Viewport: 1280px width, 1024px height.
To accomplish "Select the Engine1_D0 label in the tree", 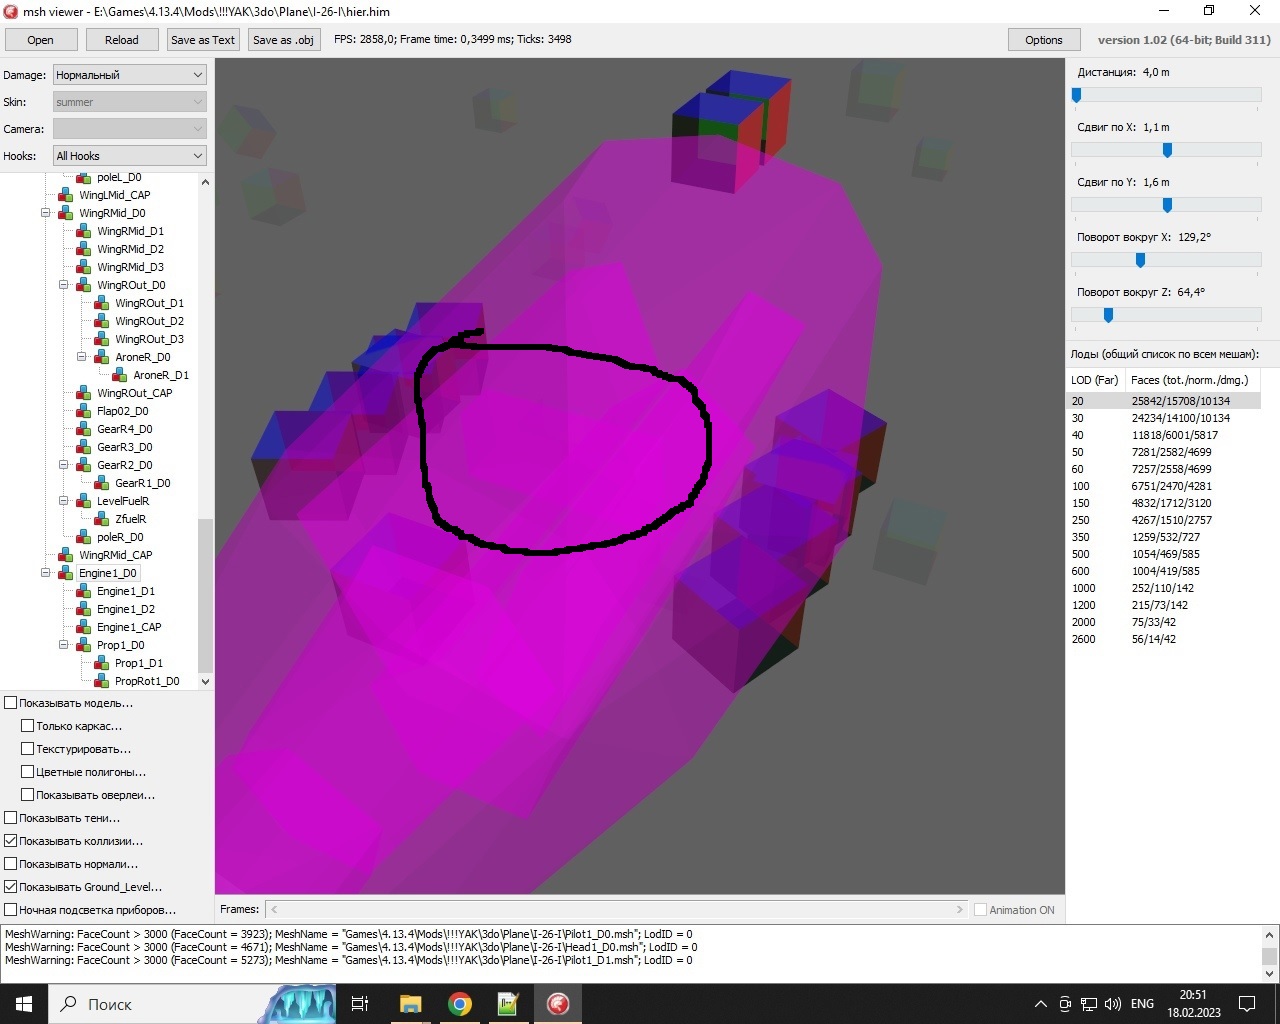I will (x=108, y=573).
